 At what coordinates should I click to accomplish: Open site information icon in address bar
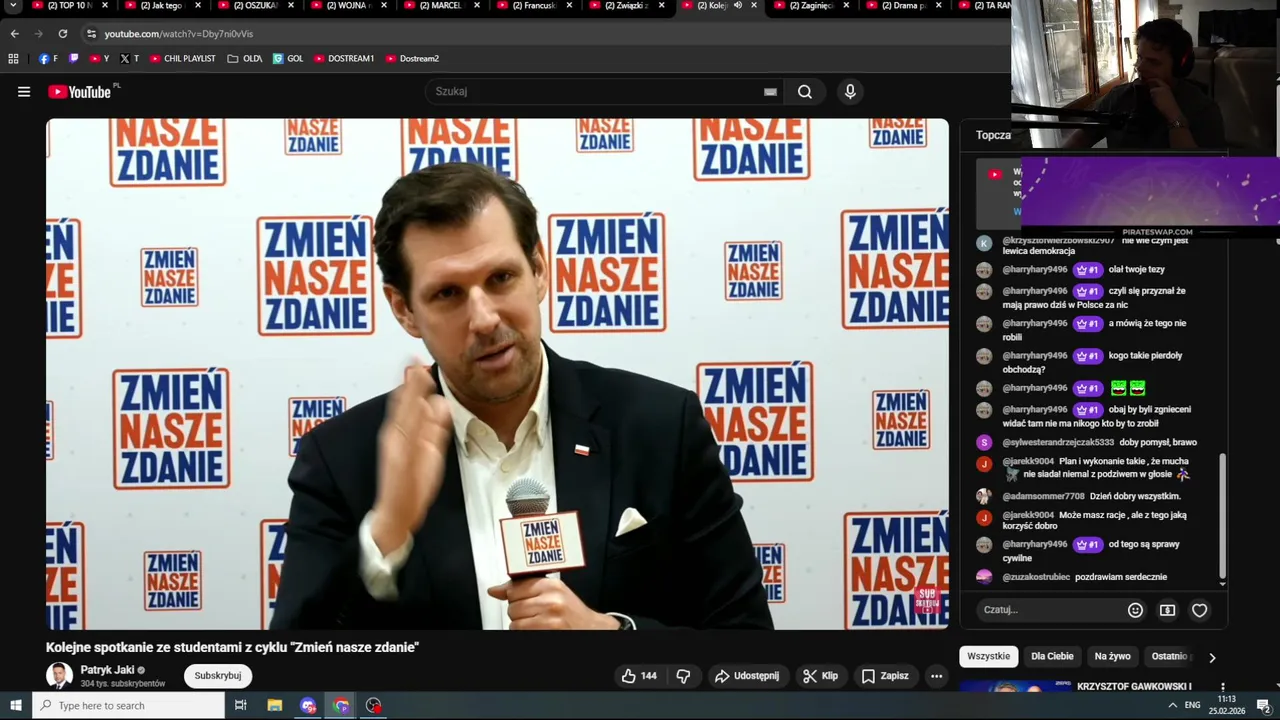[x=91, y=34]
